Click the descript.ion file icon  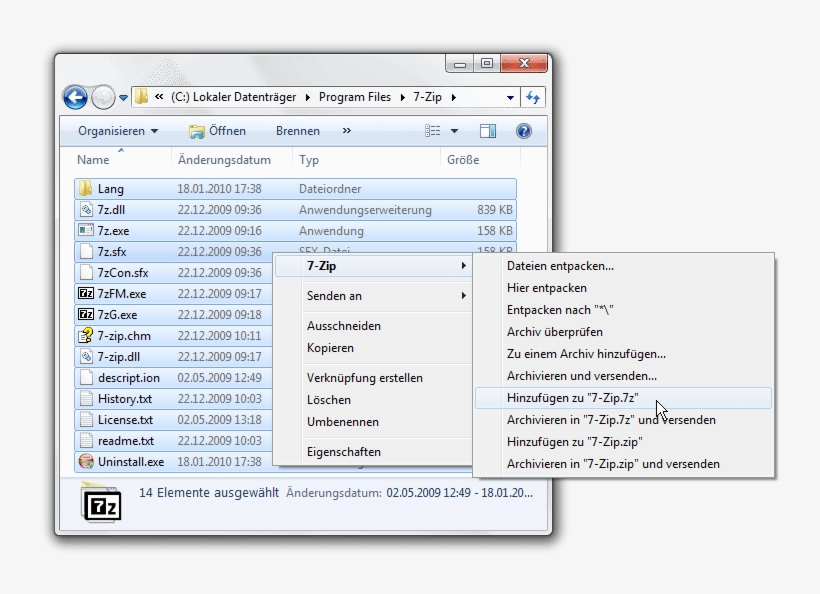tap(86, 378)
